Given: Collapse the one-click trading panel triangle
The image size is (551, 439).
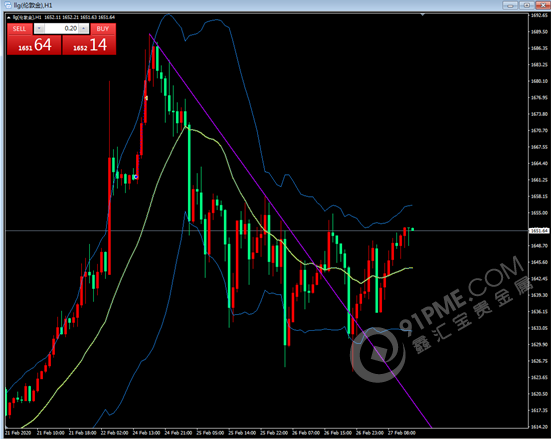Looking at the screenshot, I should tap(9, 17).
